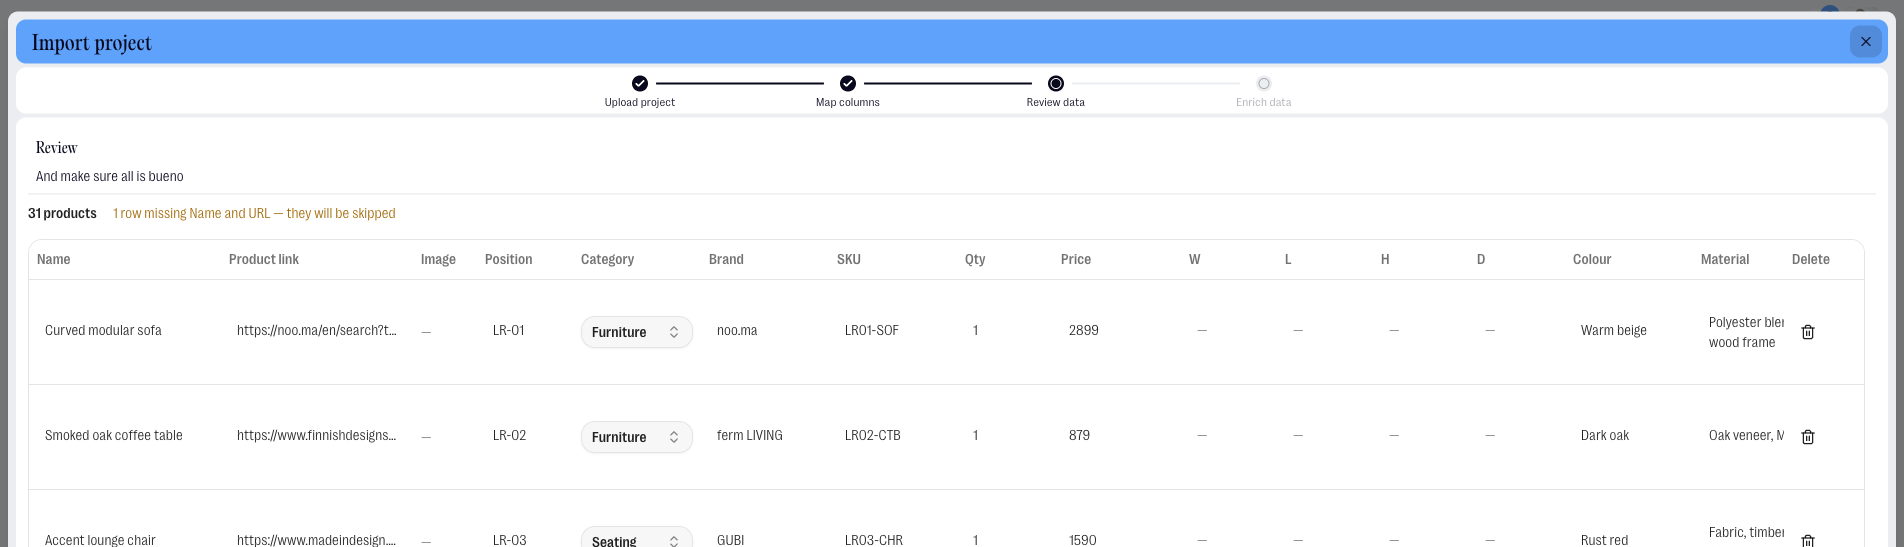Screen dimensions: 1904x547
Task: Open Seating category dropdown for Accent lounge chair
Action: pyautogui.click(x=636, y=539)
